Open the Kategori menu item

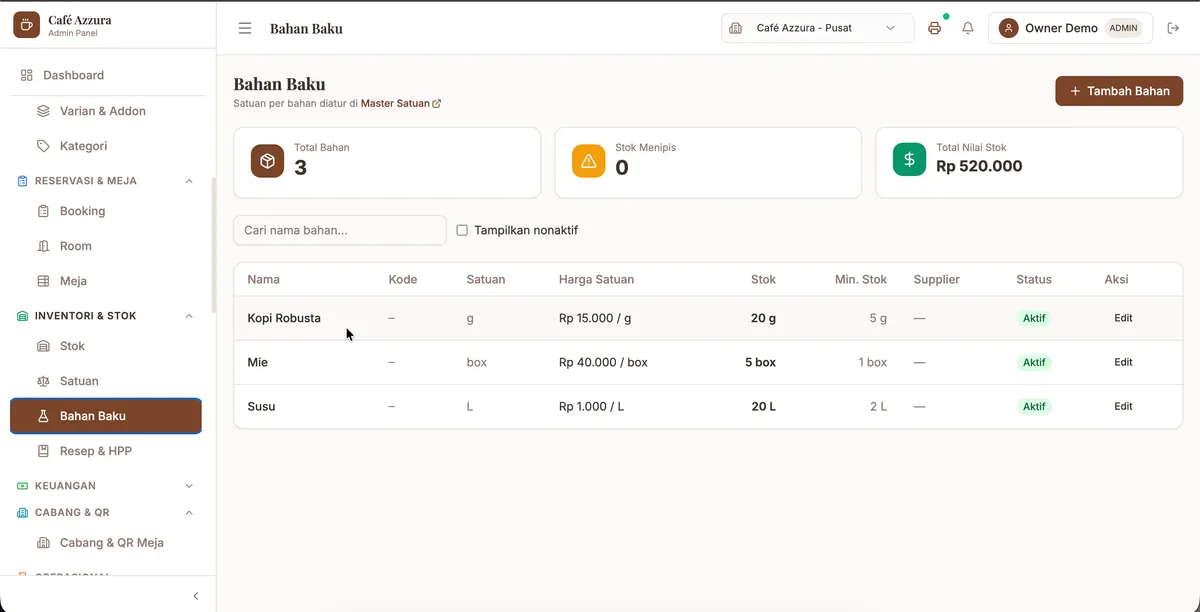tap(106, 146)
